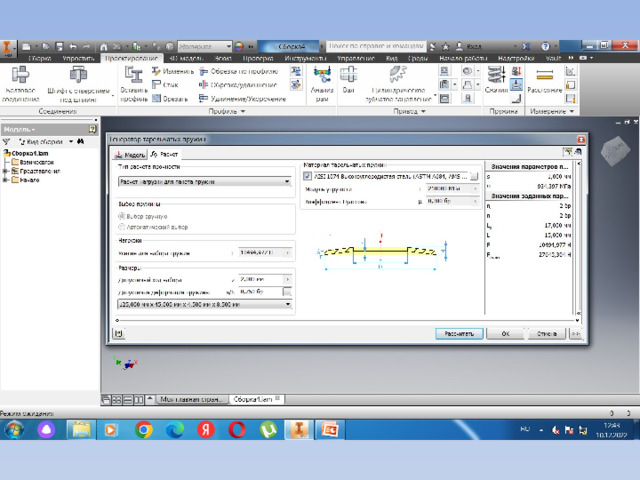Select the automatic spring selection radio button
This screenshot has height=480, width=640.
pyautogui.click(x=122, y=227)
